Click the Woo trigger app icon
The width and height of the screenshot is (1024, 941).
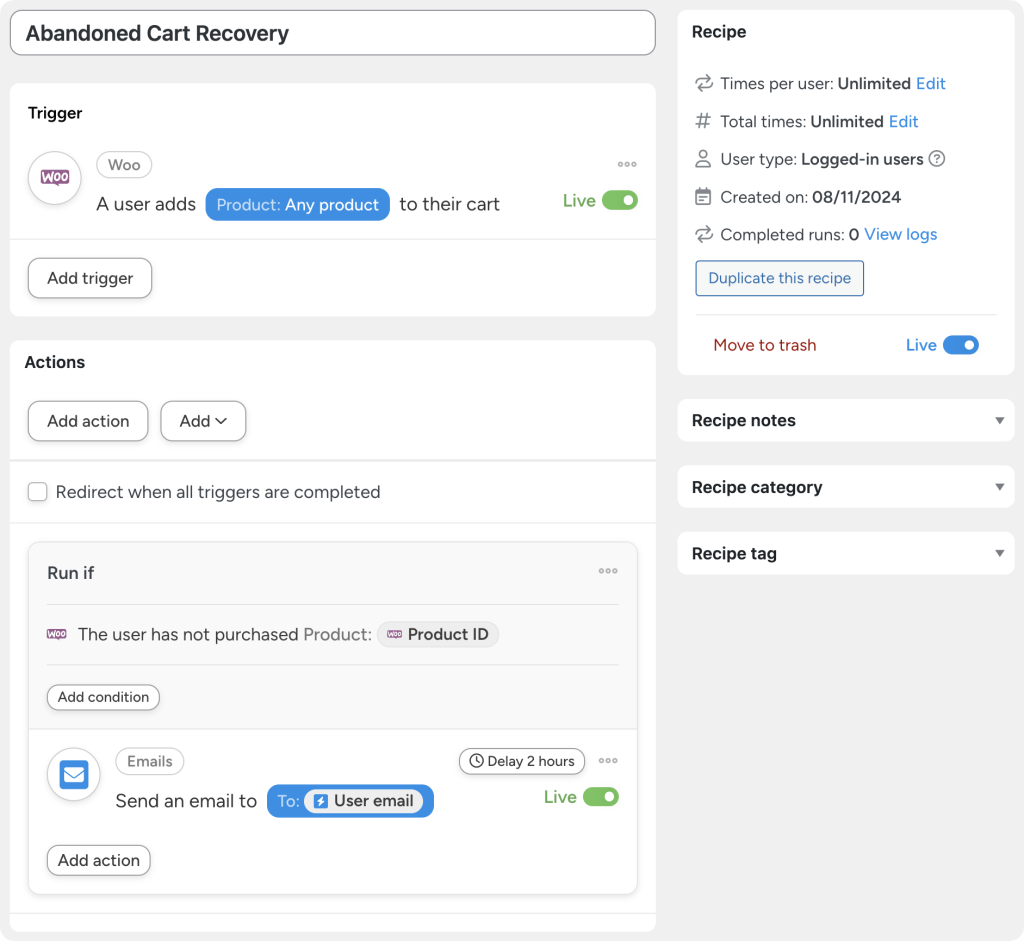(x=53, y=178)
